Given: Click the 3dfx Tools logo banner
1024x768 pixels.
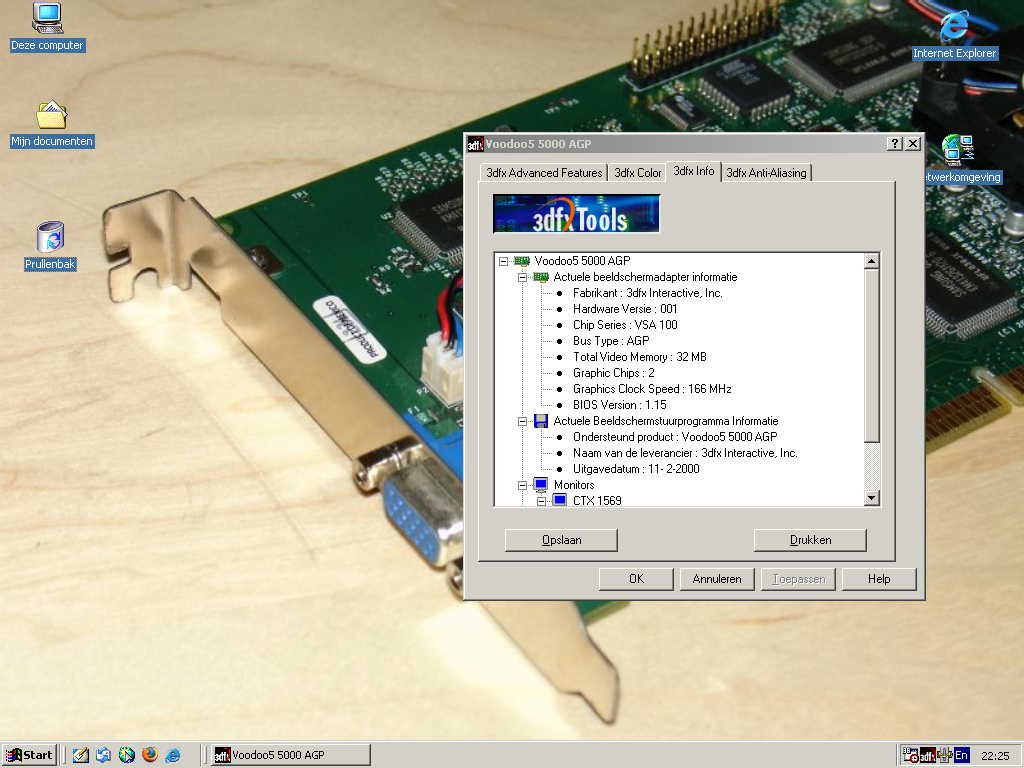Looking at the screenshot, I should click(x=576, y=214).
